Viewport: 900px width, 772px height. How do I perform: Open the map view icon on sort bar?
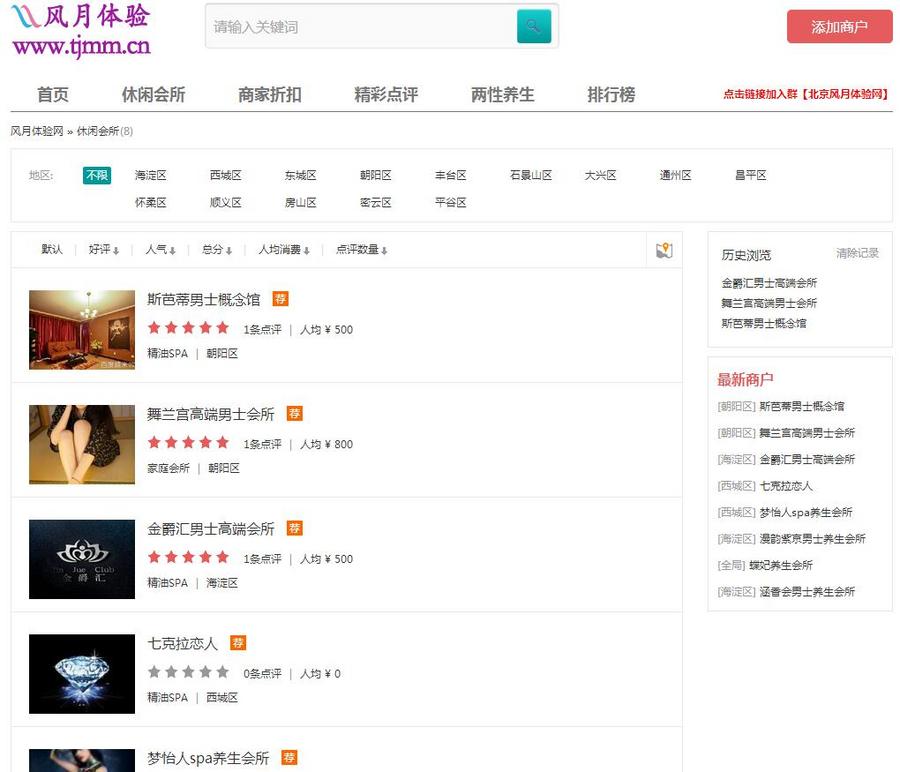click(663, 250)
